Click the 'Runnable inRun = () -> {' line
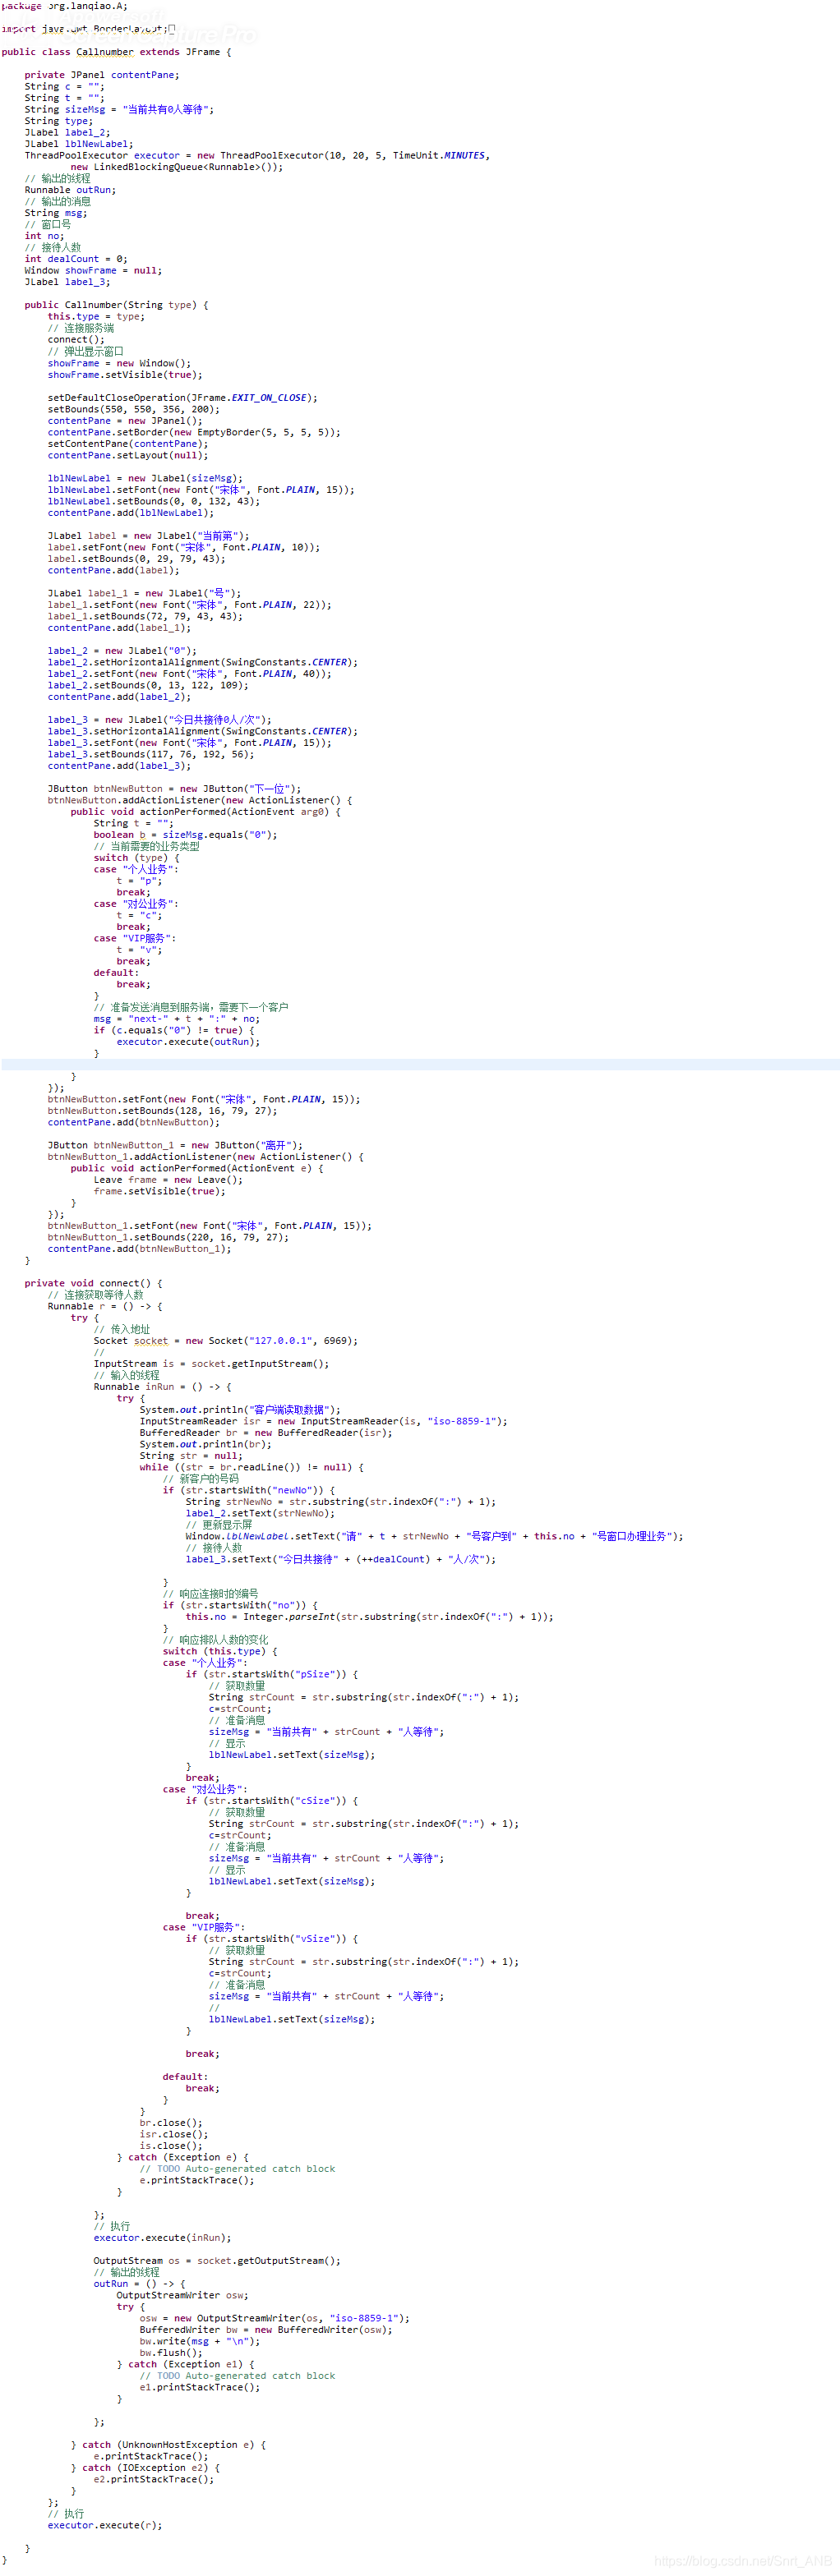The width and height of the screenshot is (840, 2576). 163,1387
